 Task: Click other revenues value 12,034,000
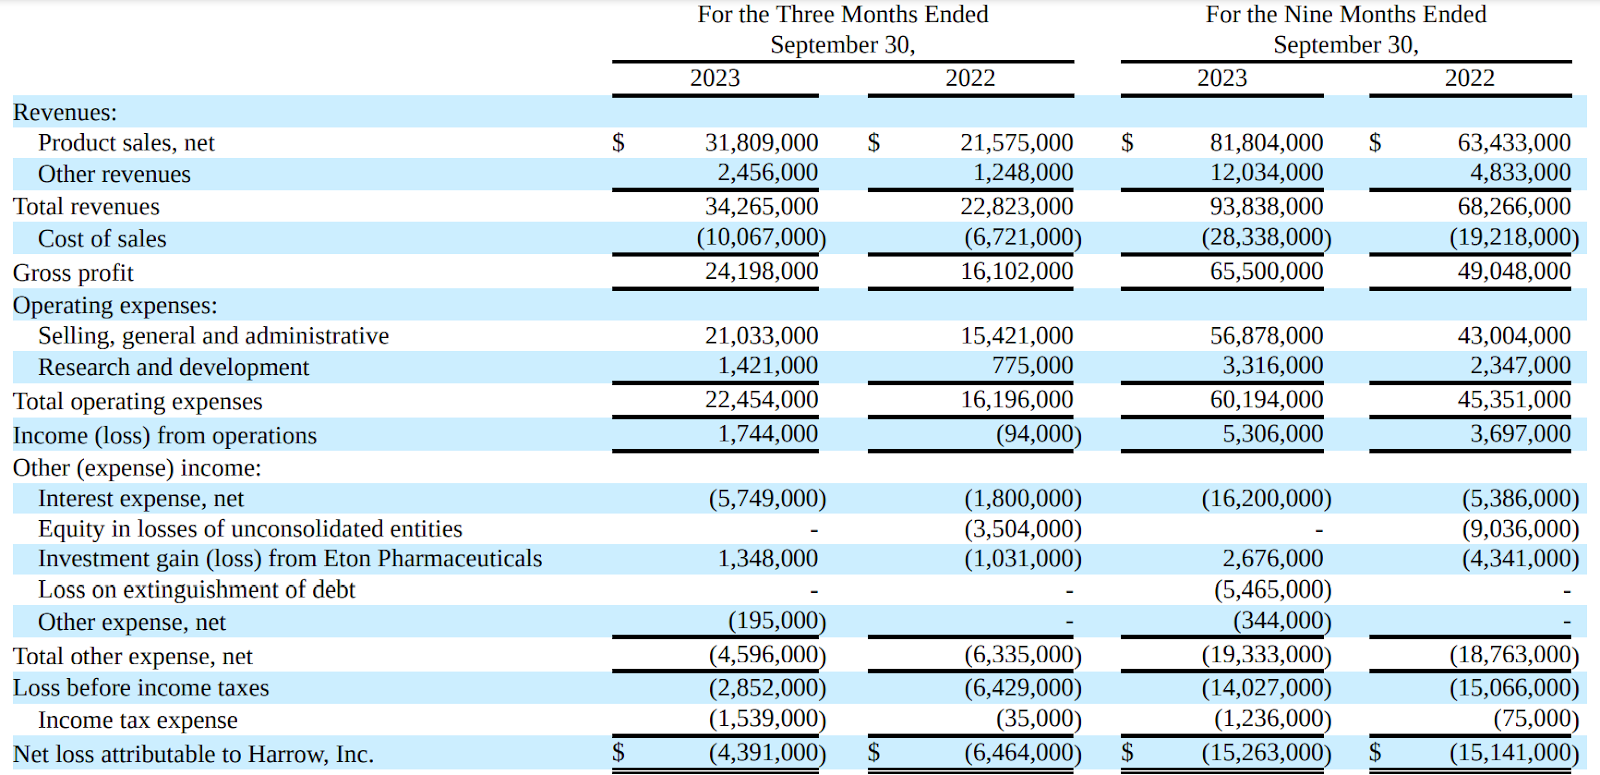click(1266, 172)
